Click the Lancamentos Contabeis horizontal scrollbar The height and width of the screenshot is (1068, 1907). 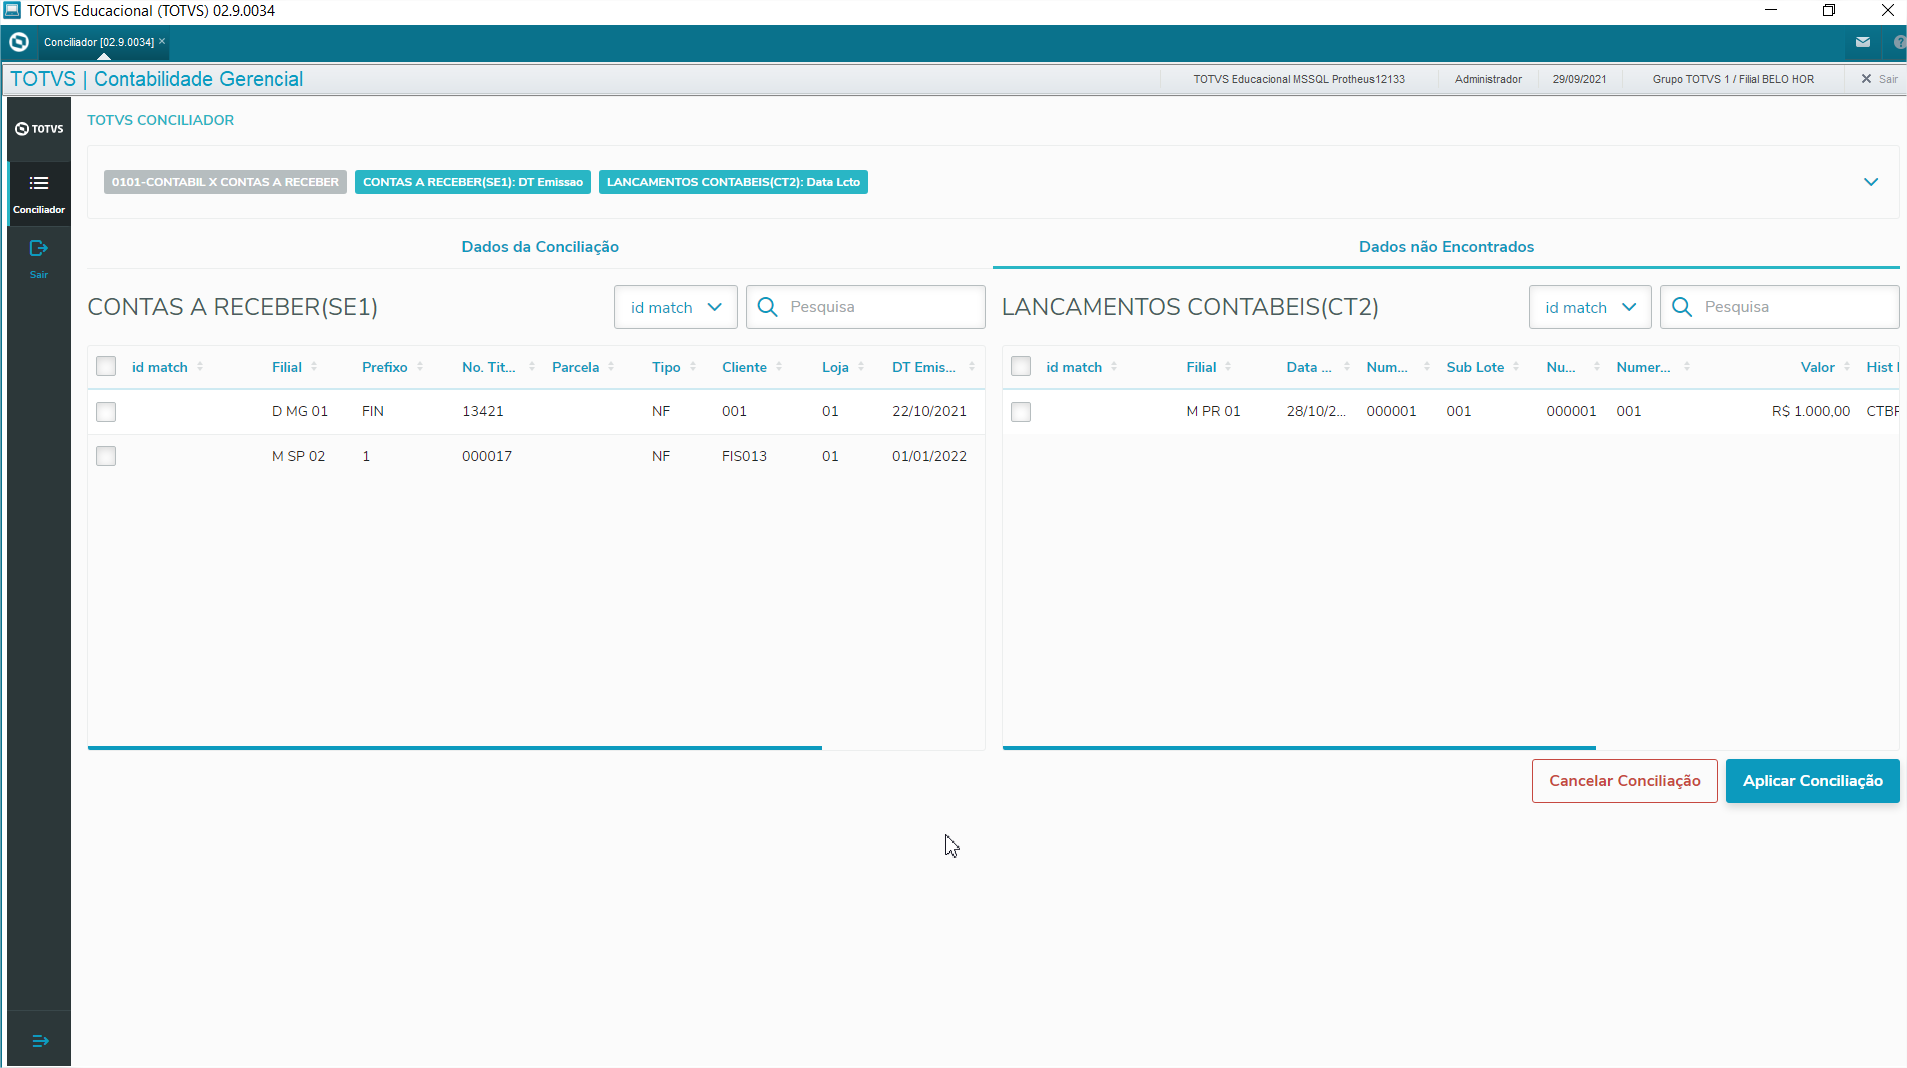tap(1299, 748)
